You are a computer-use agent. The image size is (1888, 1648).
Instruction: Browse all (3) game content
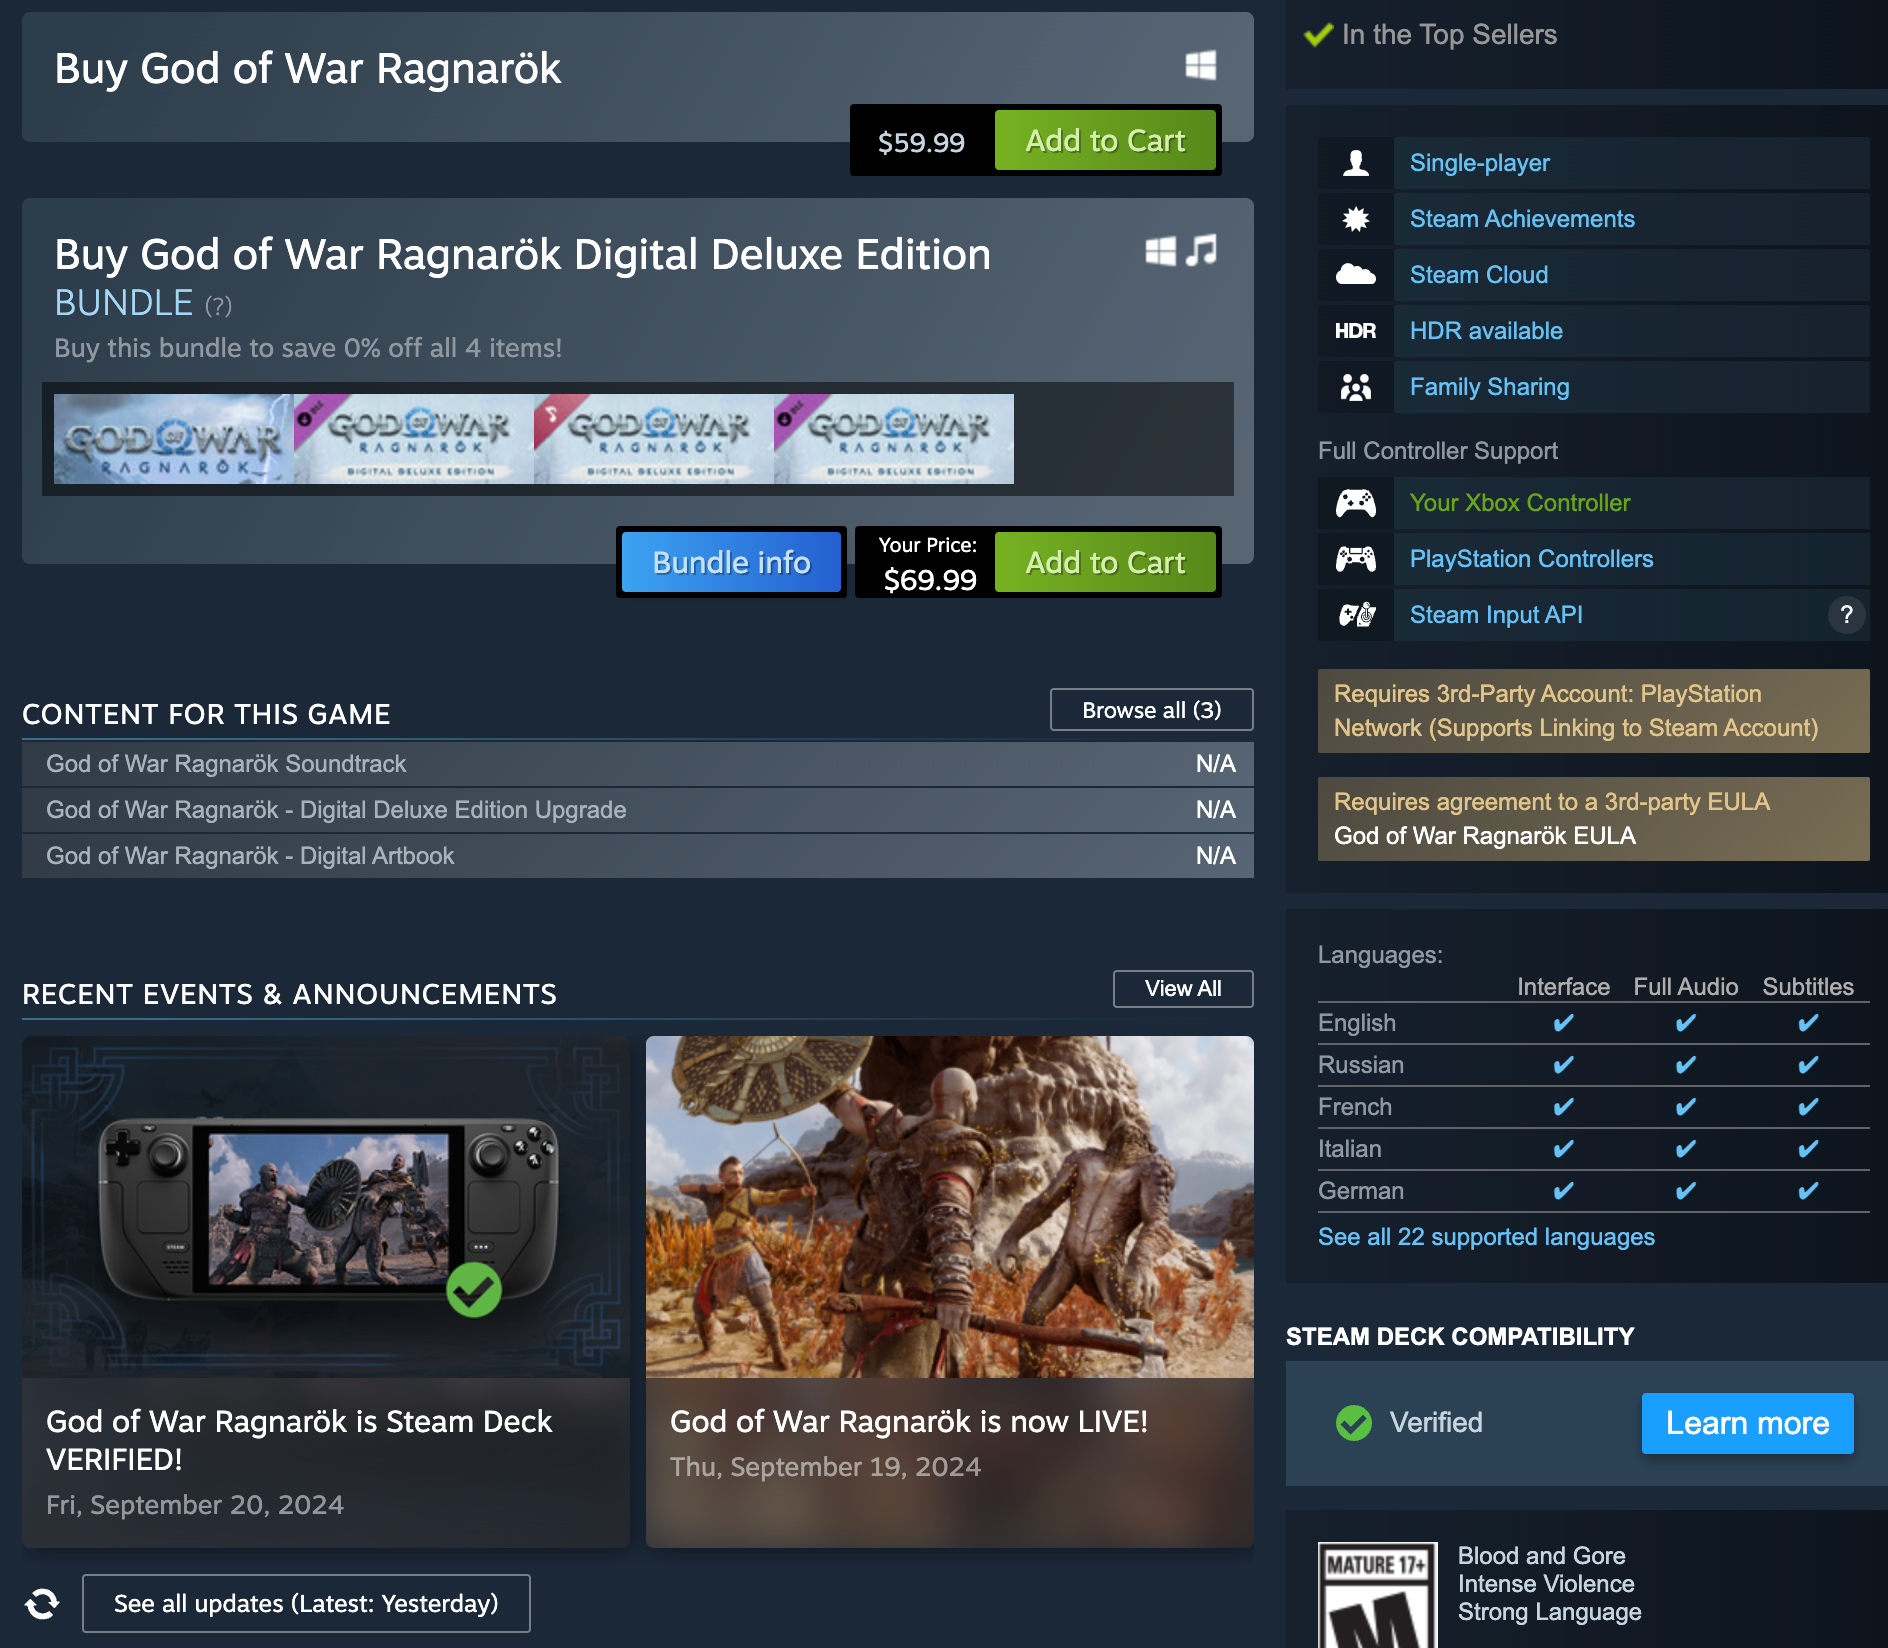pyautogui.click(x=1151, y=710)
